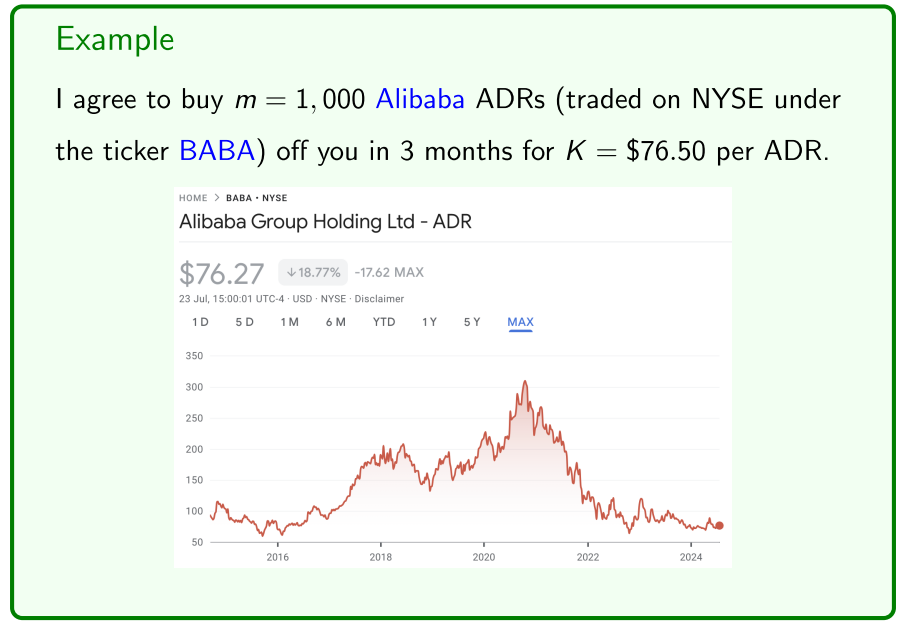The image size is (900, 627).
Task: Go to HOME in the breadcrumb
Action: point(193,198)
